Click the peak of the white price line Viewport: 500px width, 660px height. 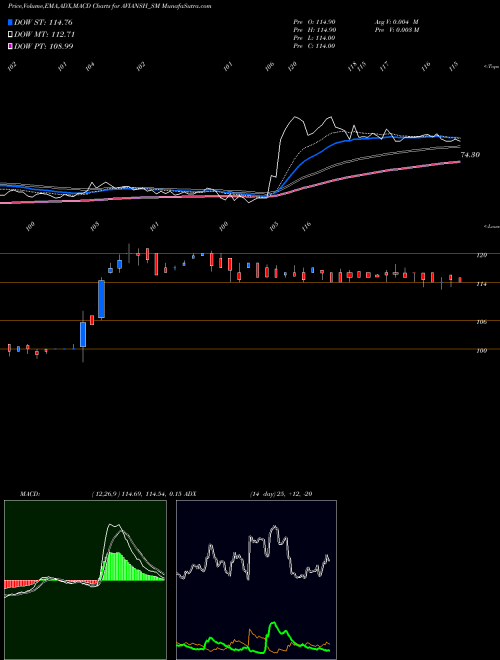coord(296,117)
